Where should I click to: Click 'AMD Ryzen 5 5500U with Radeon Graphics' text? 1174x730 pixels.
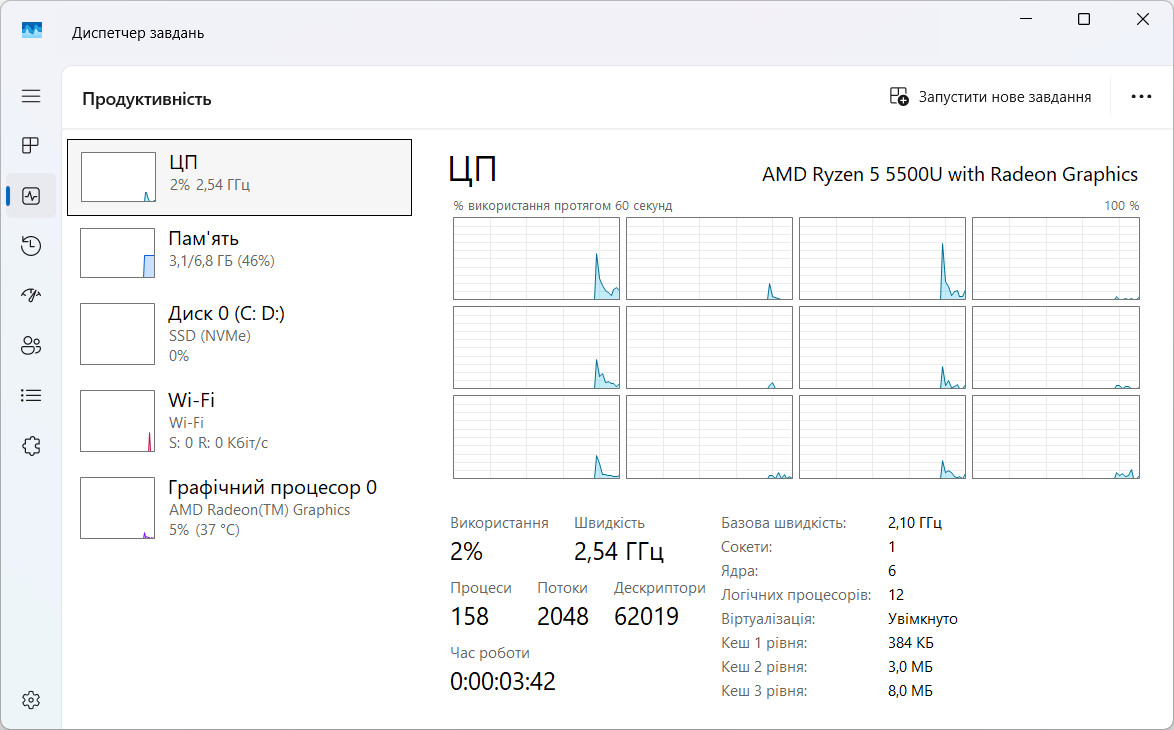pyautogui.click(x=950, y=174)
